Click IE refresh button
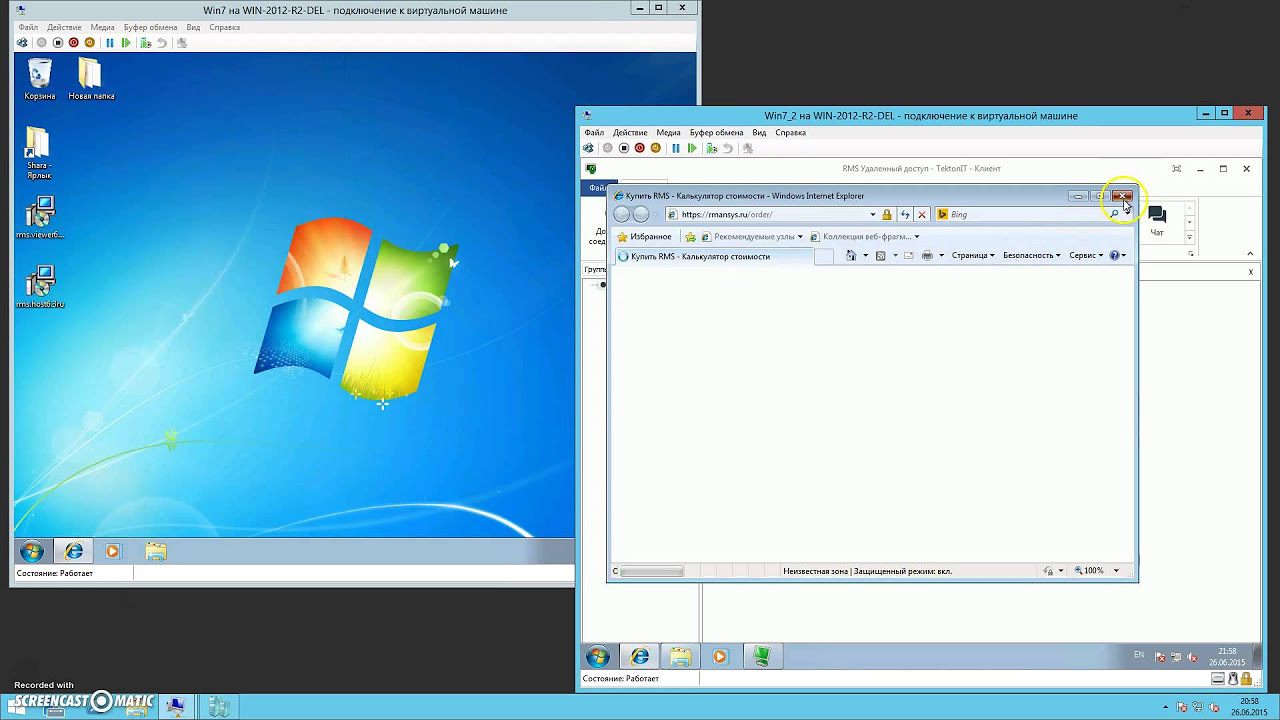Screen dimensions: 1280x720 [905, 214]
